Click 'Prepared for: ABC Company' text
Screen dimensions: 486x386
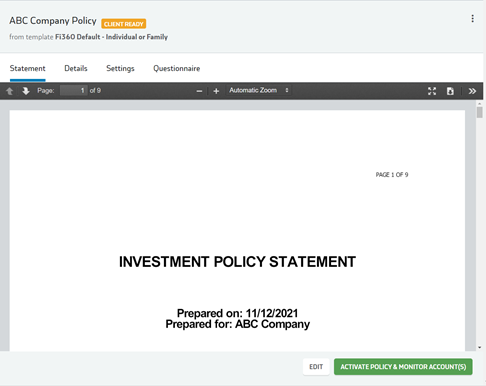click(237, 324)
